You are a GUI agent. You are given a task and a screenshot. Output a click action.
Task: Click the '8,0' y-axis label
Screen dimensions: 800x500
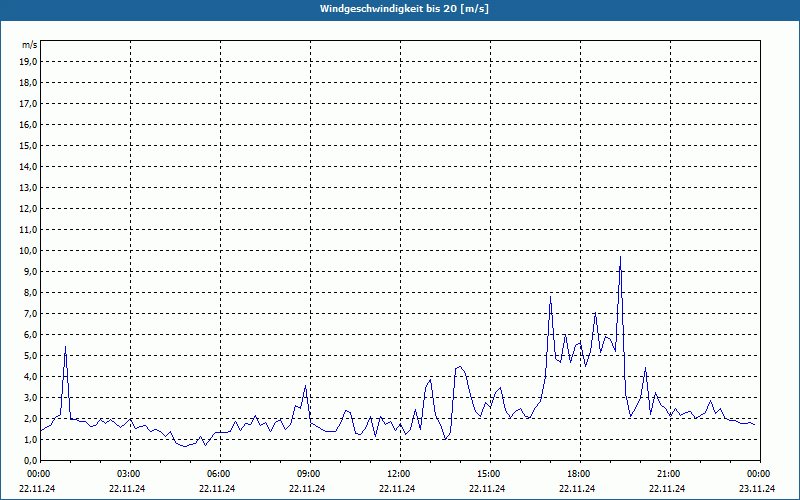pos(30,292)
